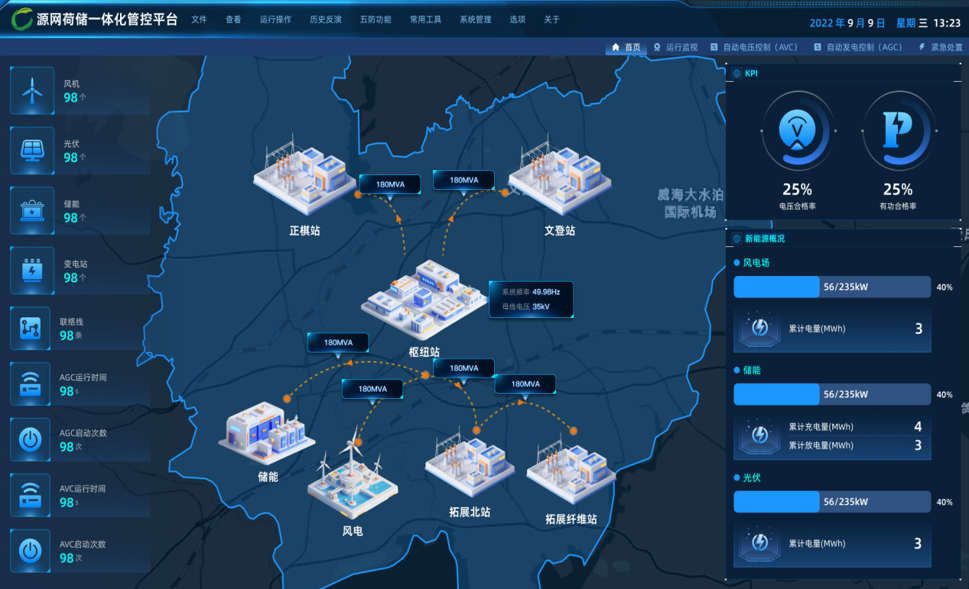This screenshot has height=589, width=969.
Task: Select the 文登站 substation on the map
Action: [x=559, y=173]
